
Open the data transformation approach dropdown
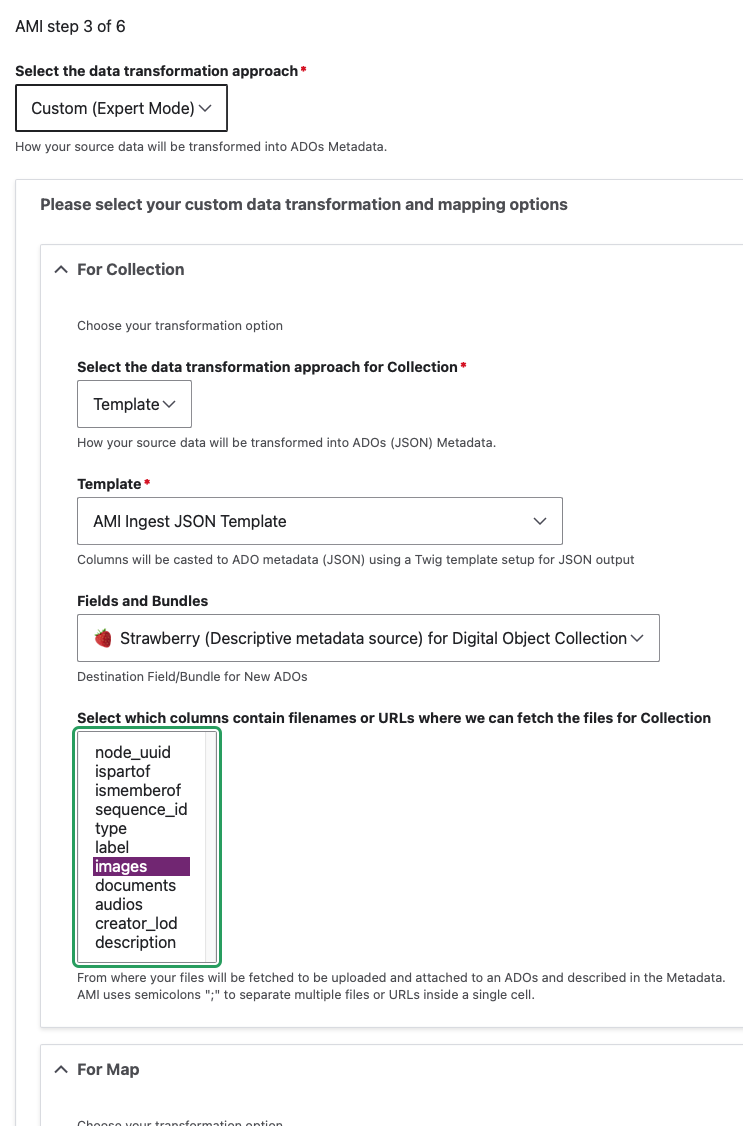[x=121, y=108]
